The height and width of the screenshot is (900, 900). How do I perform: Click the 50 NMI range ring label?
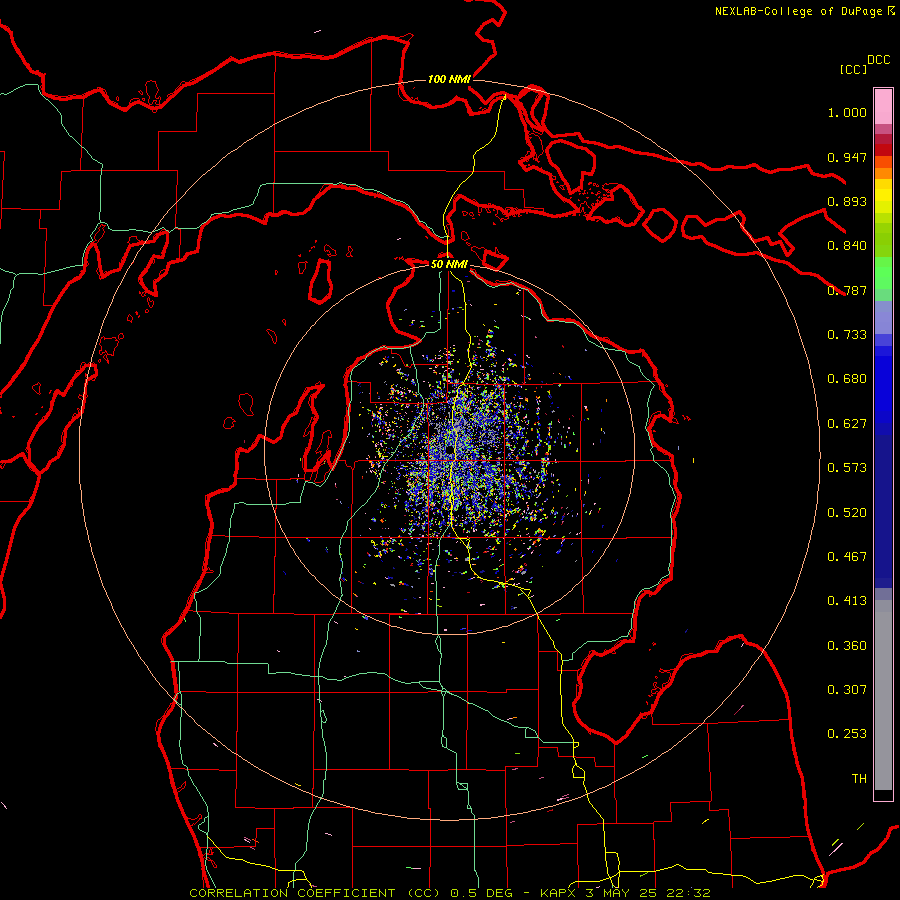click(449, 264)
